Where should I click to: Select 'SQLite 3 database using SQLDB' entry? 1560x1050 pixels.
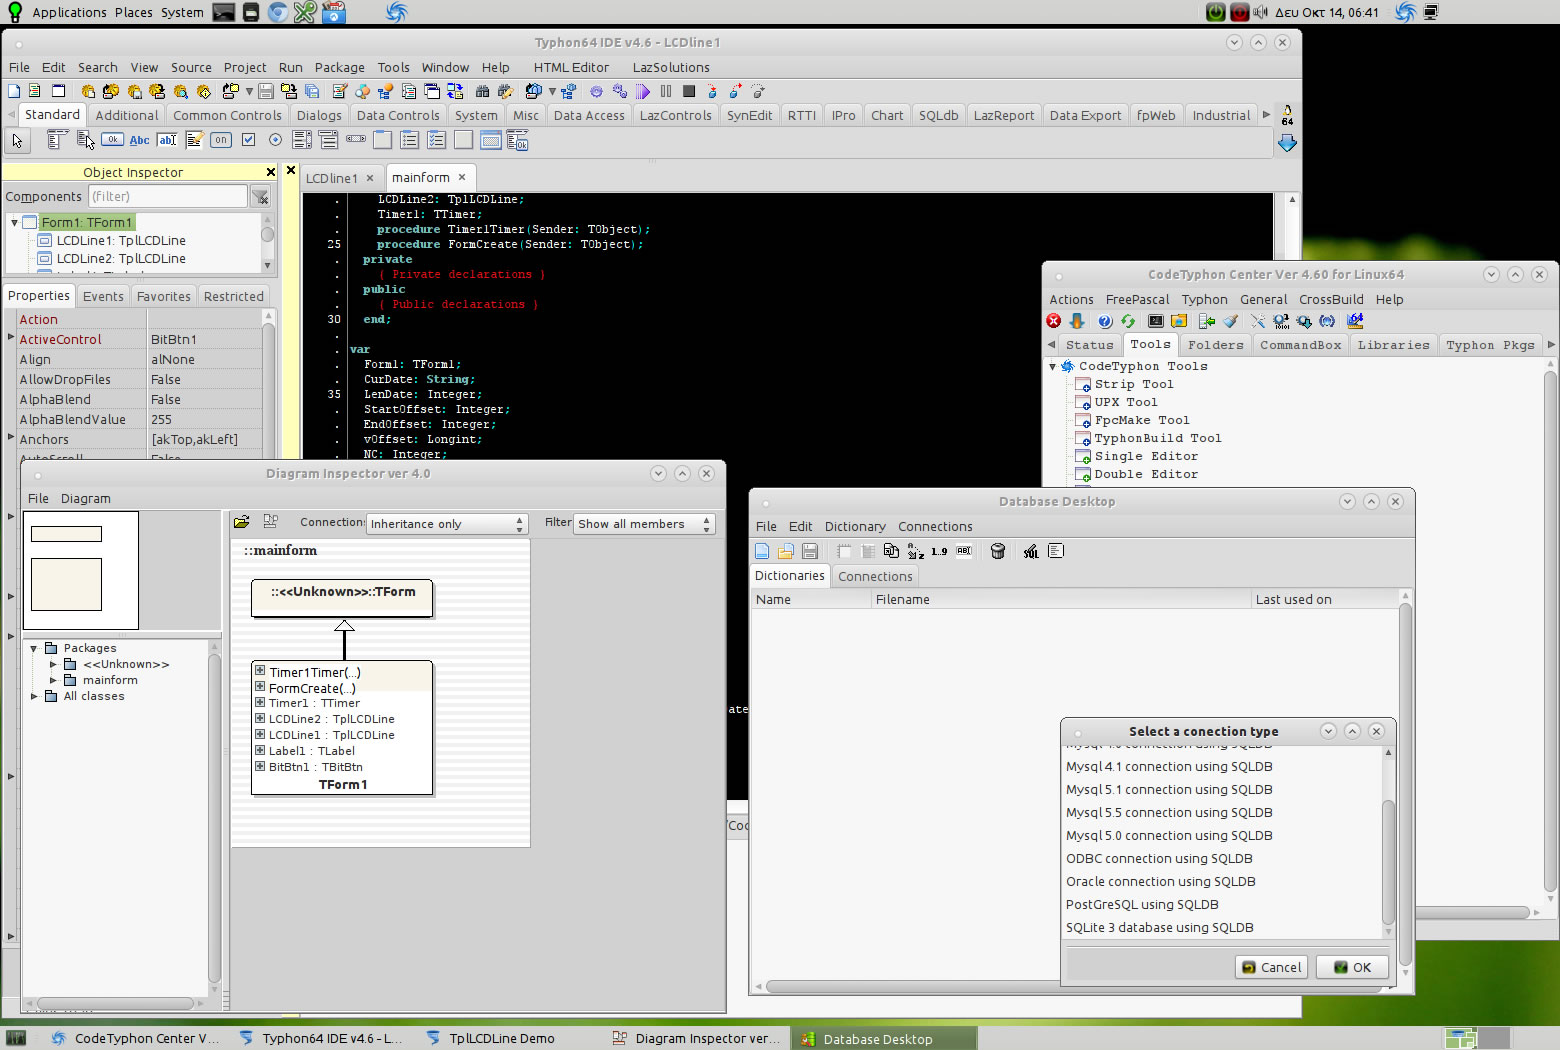(x=1159, y=927)
